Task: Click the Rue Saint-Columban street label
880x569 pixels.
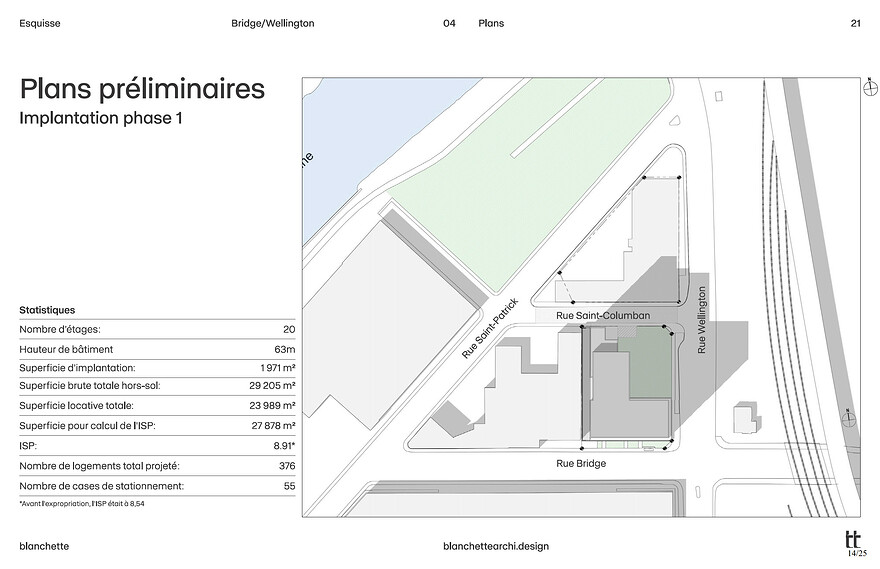Action: point(603,315)
